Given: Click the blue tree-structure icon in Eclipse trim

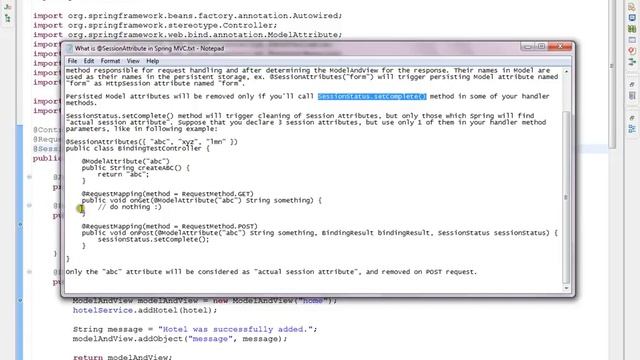Looking at the screenshot, I should point(632,129).
